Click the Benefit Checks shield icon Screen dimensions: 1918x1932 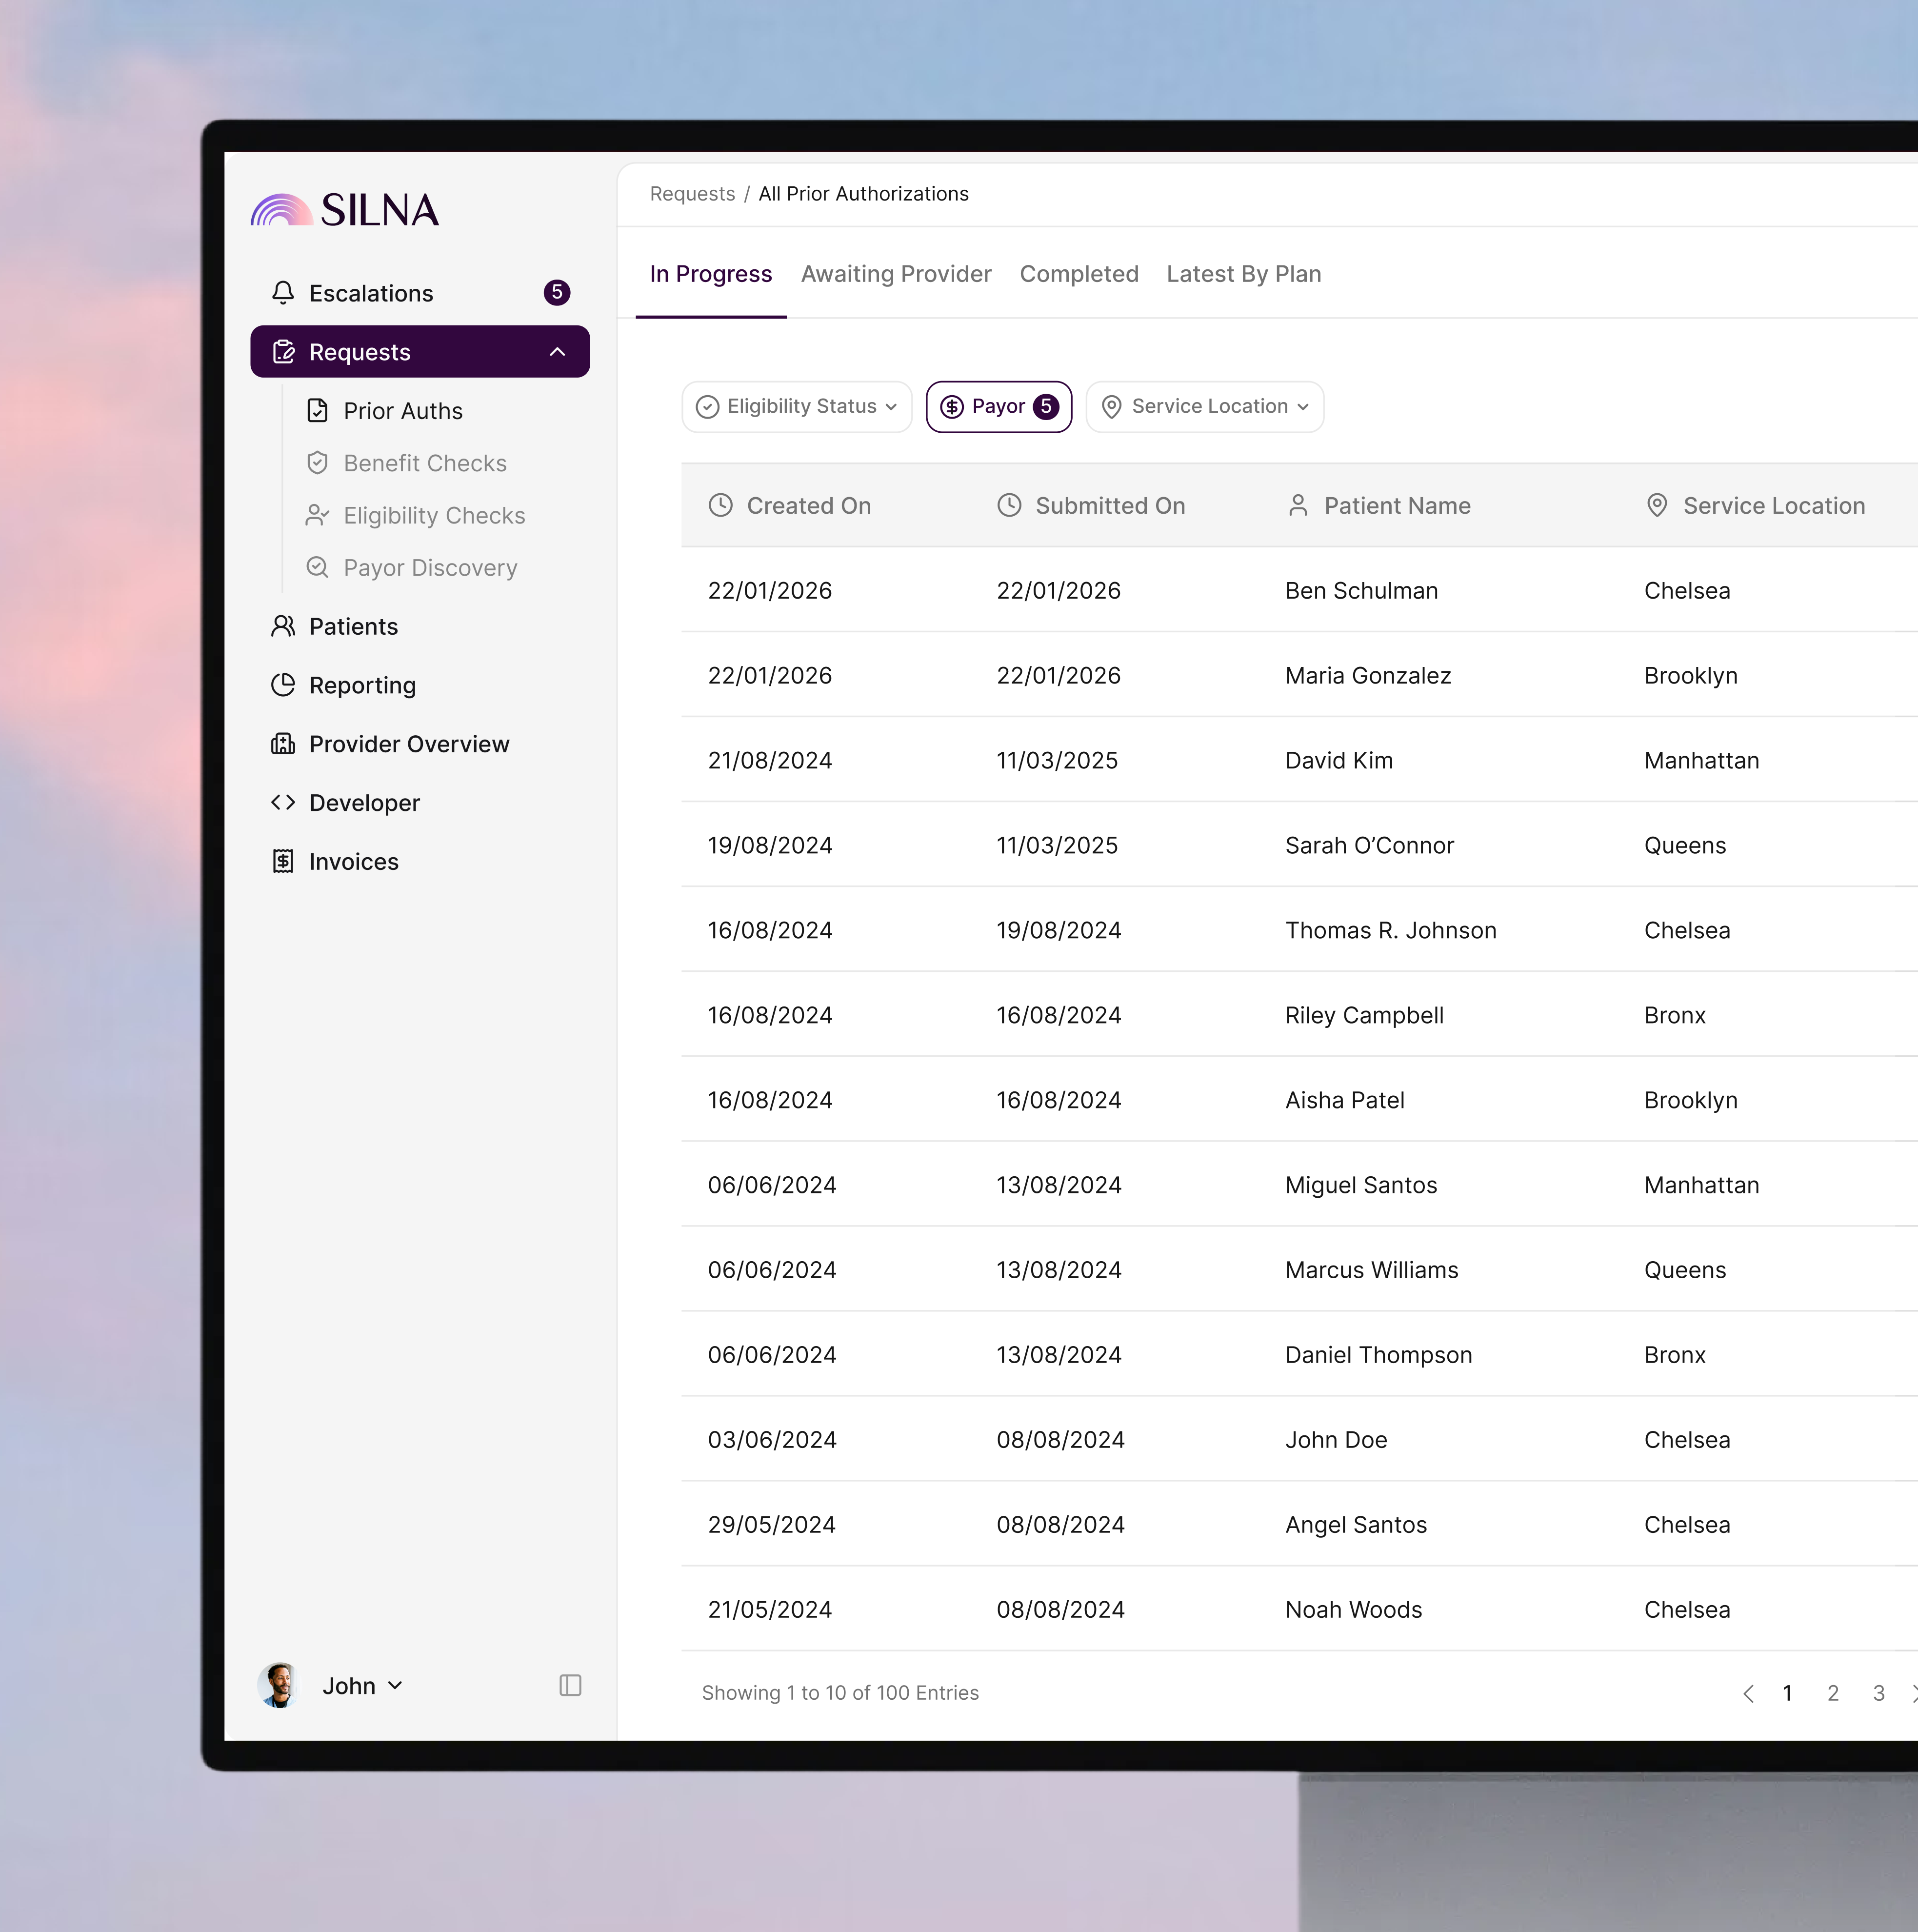[317, 463]
